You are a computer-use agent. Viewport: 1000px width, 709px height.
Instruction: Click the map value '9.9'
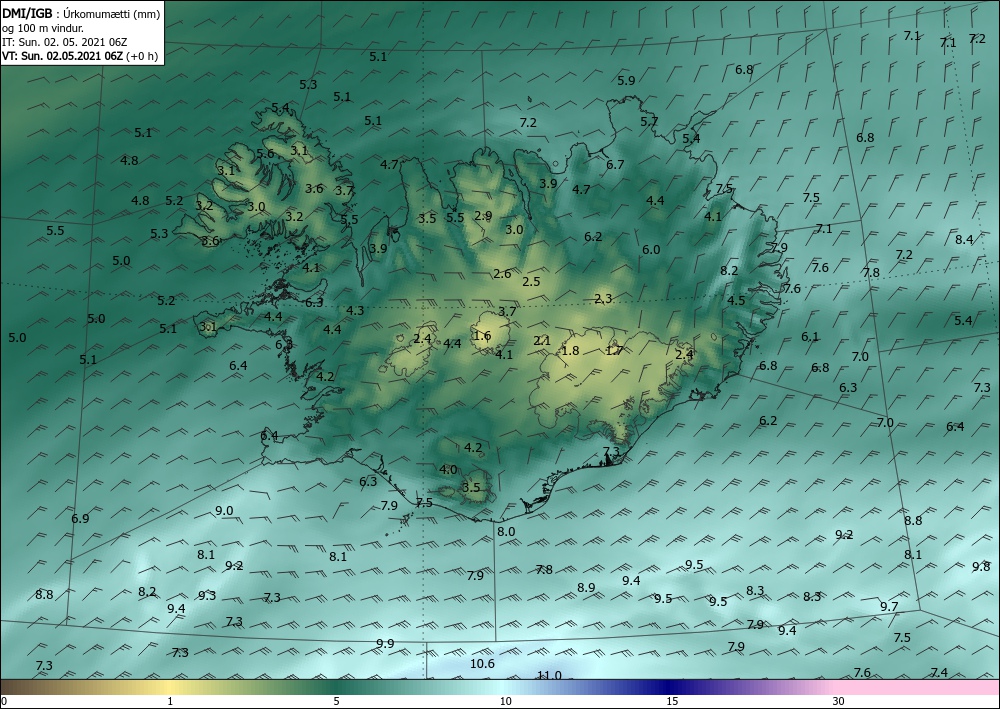[x=385, y=643]
